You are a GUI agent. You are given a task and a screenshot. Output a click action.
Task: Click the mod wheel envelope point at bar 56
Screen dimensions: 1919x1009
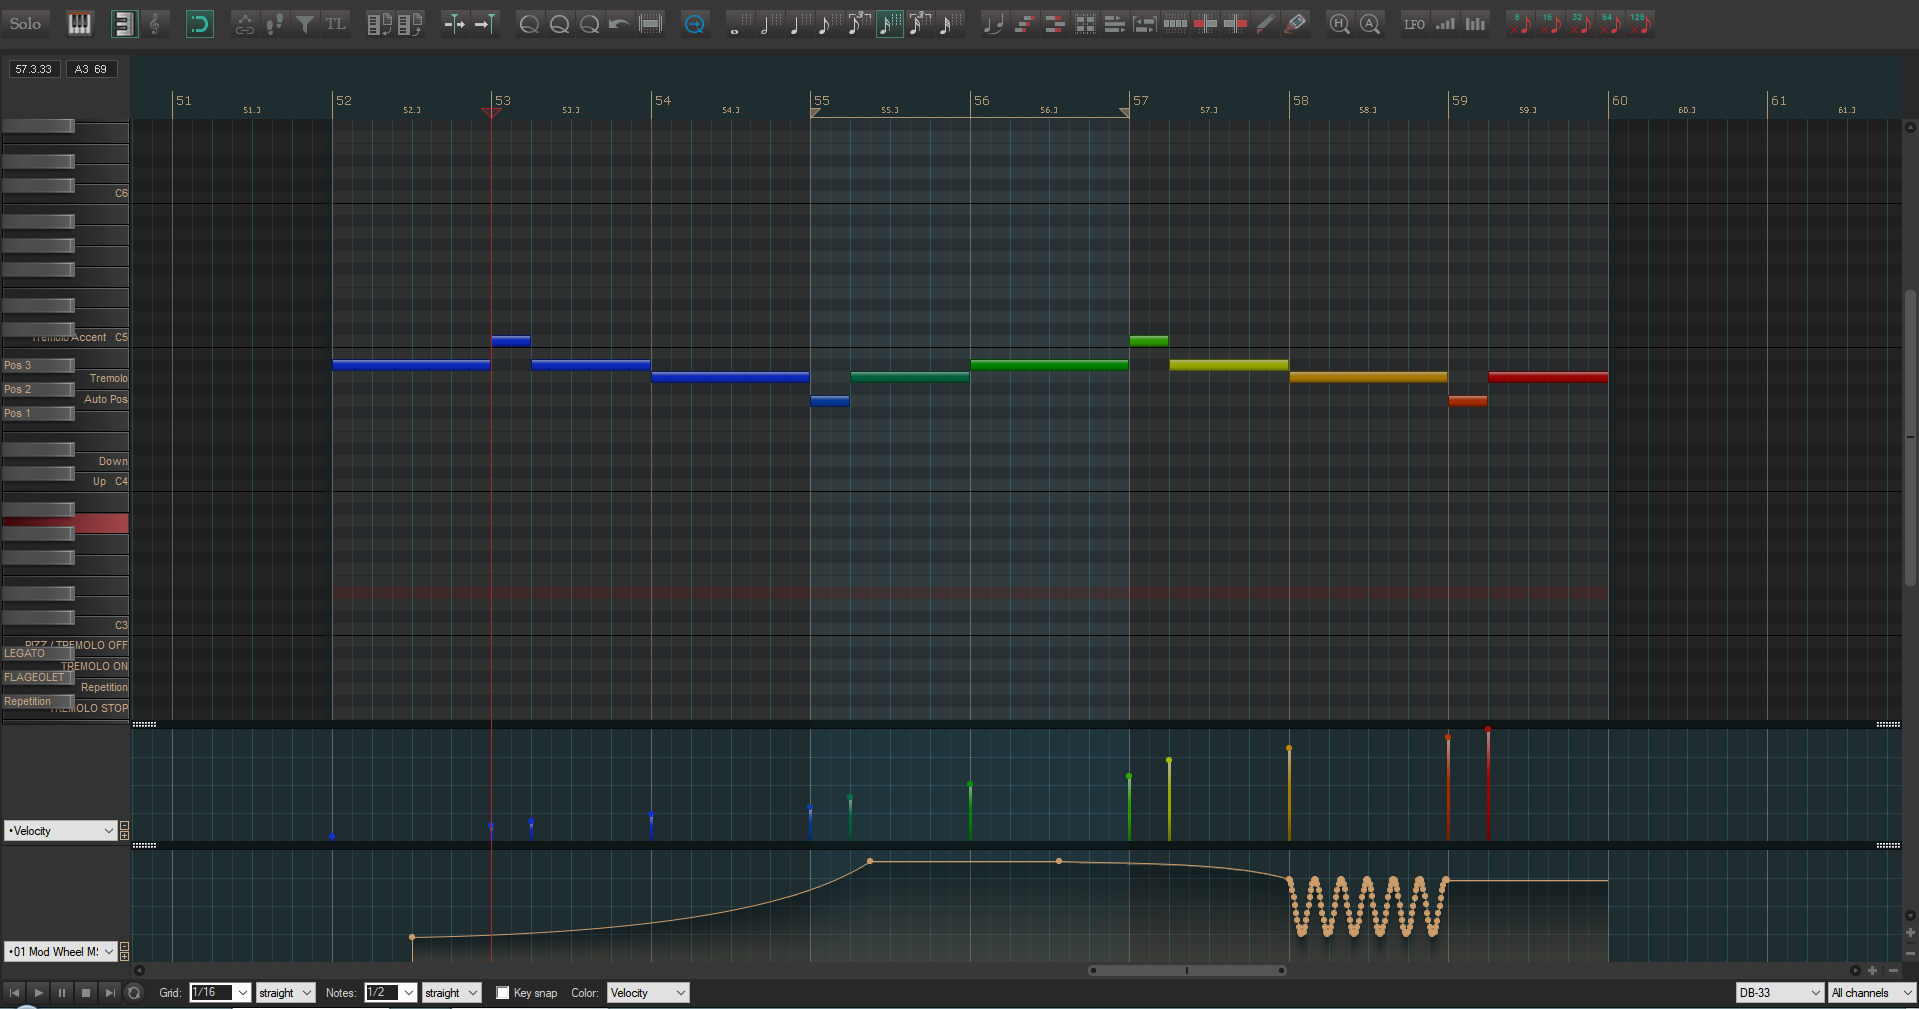pos(1059,861)
